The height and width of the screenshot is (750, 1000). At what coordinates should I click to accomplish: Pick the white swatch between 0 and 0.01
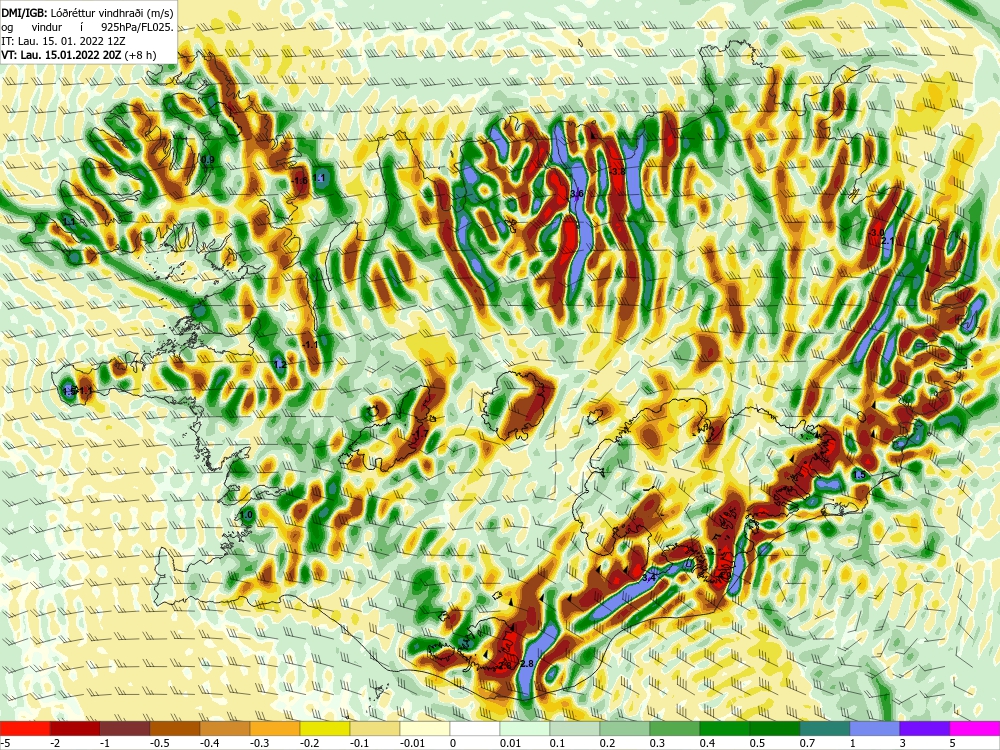[x=475, y=728]
